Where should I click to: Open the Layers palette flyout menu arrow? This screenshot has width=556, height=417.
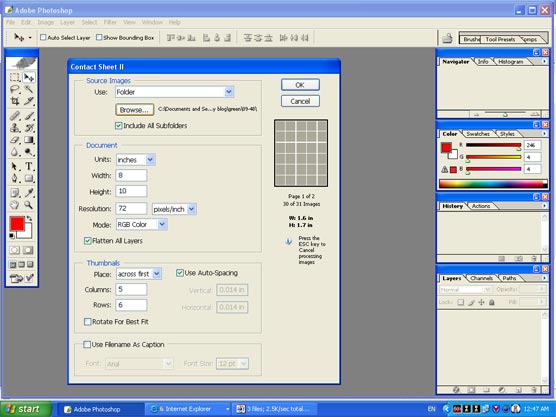pos(544,278)
